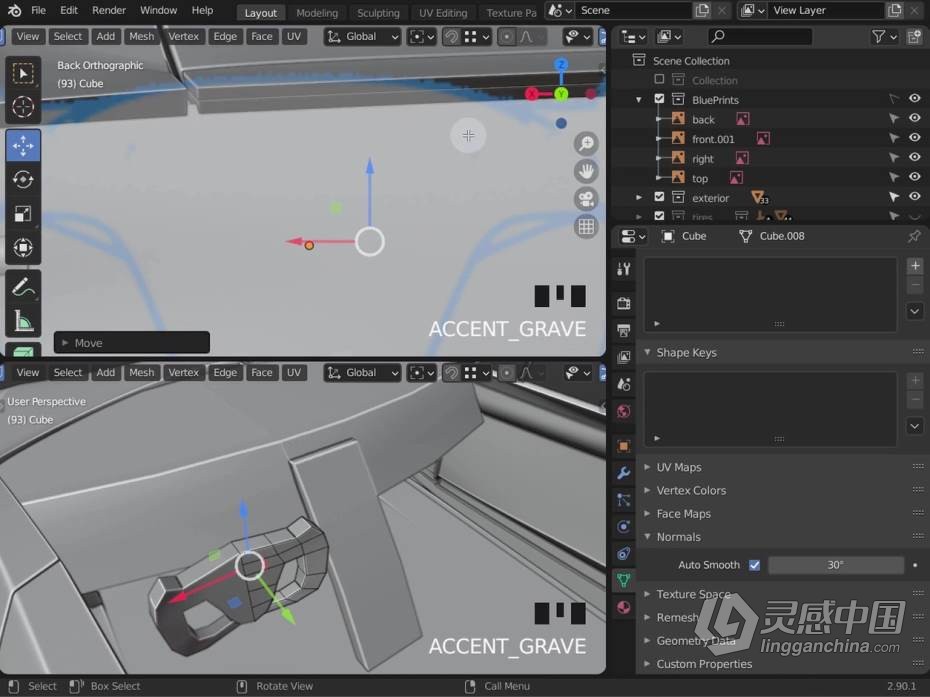Open the View Layer properties tab icon

tap(623, 357)
